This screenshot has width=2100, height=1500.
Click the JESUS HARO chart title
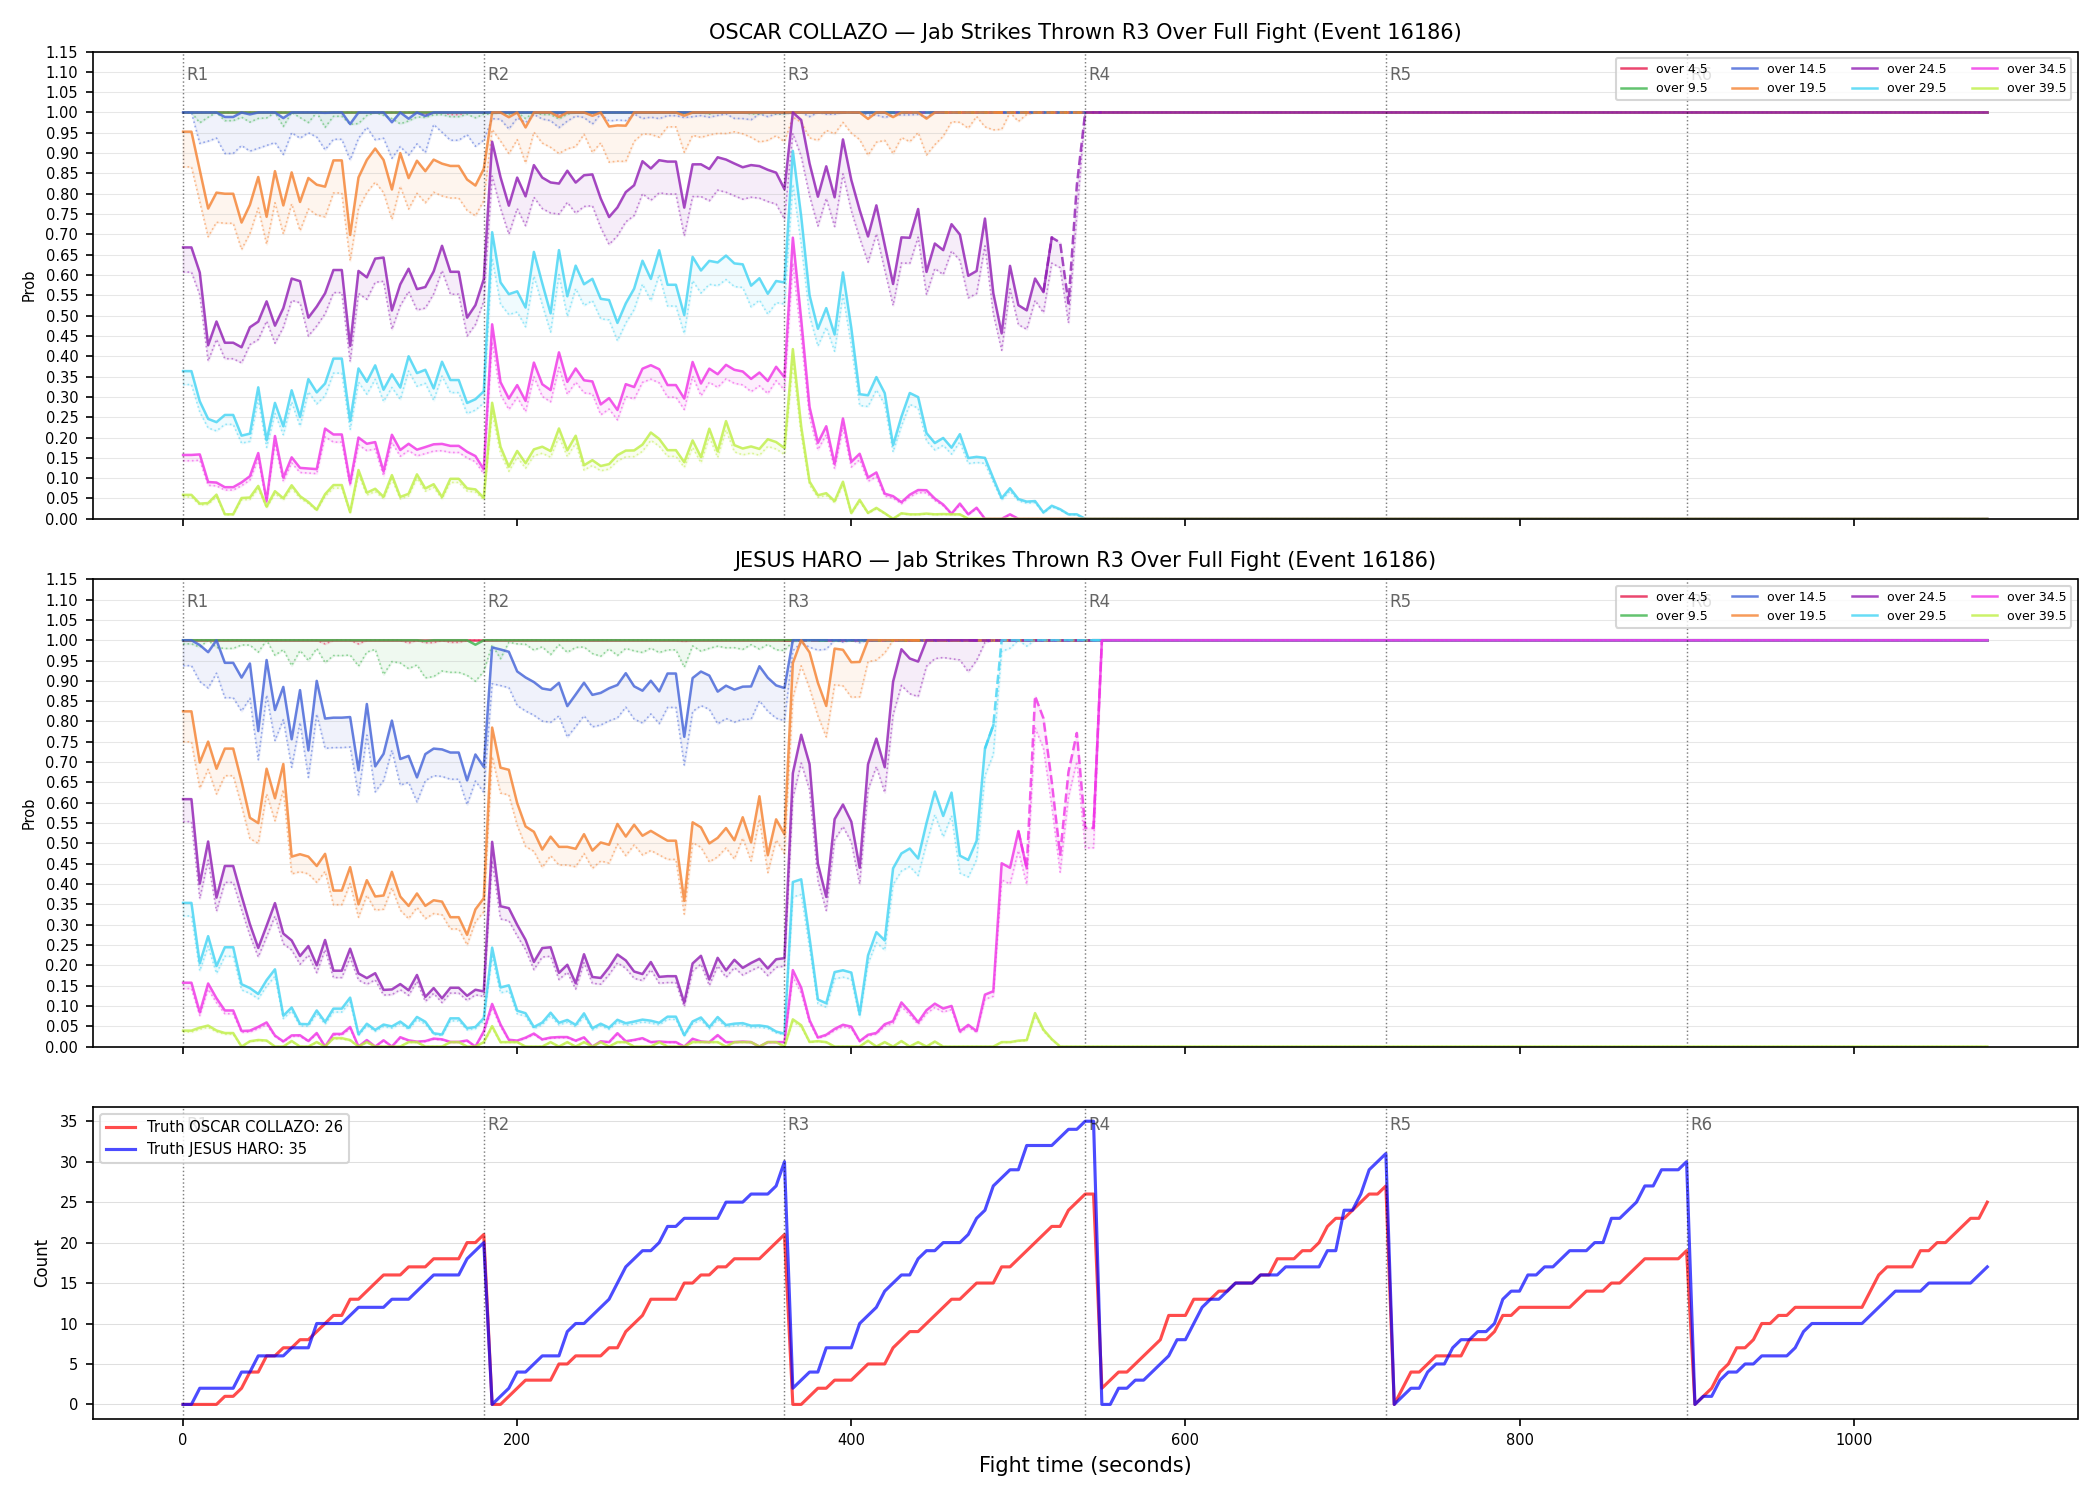pos(1085,560)
